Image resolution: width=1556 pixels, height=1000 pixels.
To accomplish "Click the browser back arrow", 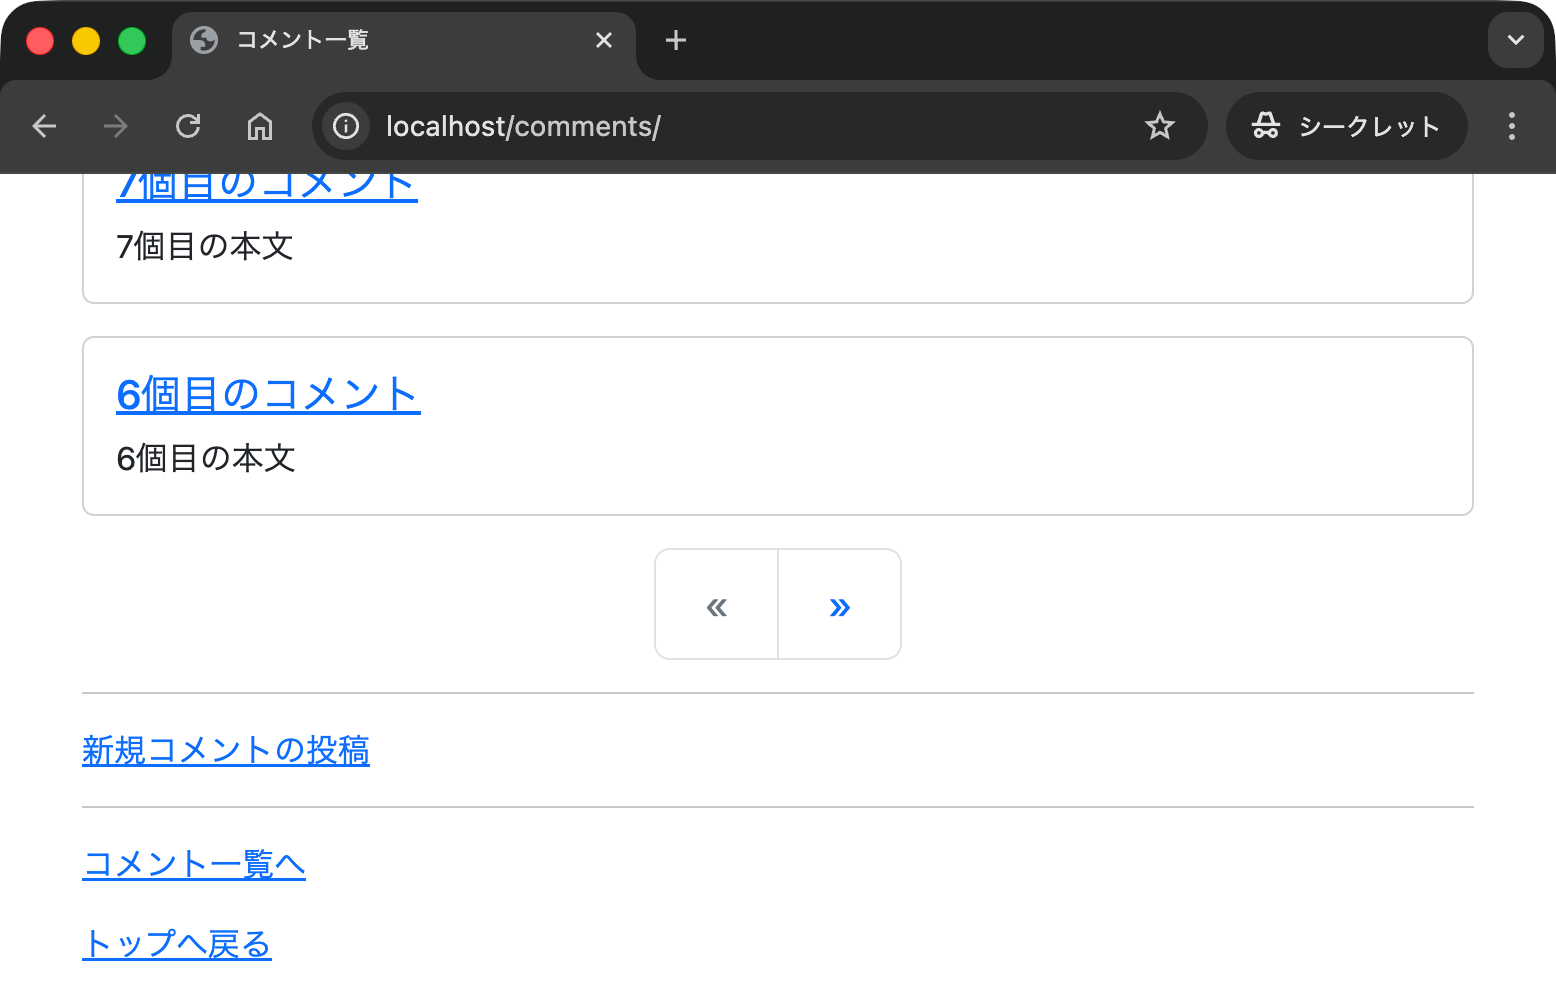I will click(x=44, y=126).
